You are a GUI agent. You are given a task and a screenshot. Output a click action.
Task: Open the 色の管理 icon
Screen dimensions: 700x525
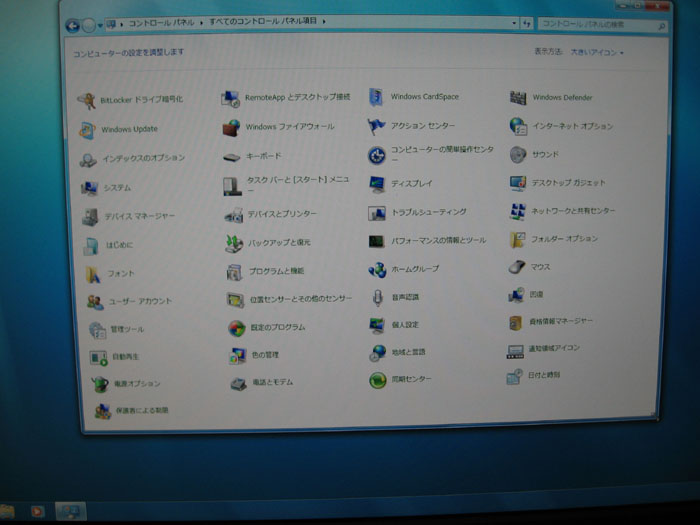point(238,355)
